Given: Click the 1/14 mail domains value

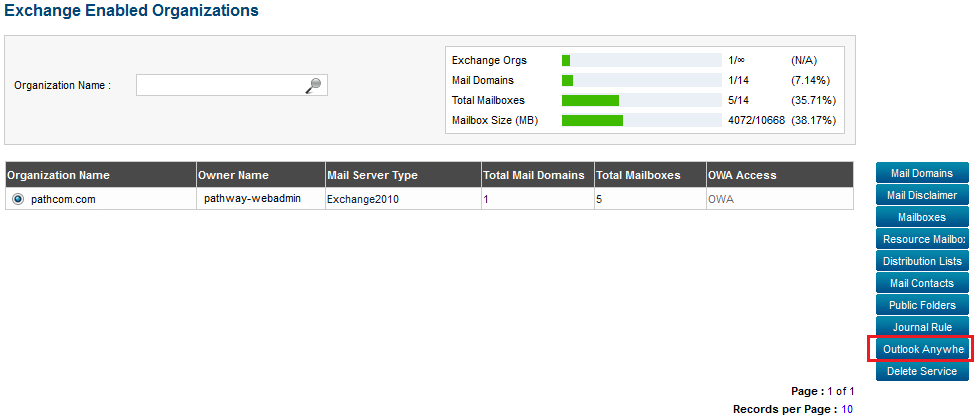Looking at the screenshot, I should click(x=738, y=80).
